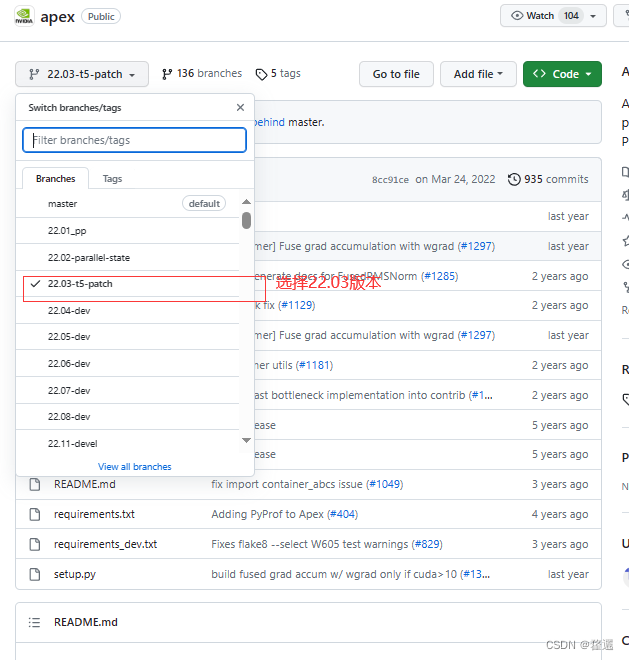Open the requirements_dev.txt file
The image size is (629, 660).
point(105,544)
